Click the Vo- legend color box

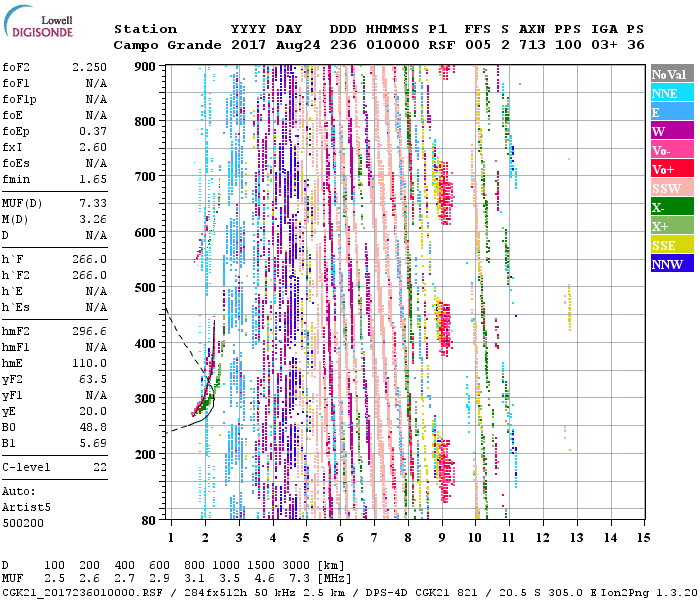pyautogui.click(x=670, y=150)
